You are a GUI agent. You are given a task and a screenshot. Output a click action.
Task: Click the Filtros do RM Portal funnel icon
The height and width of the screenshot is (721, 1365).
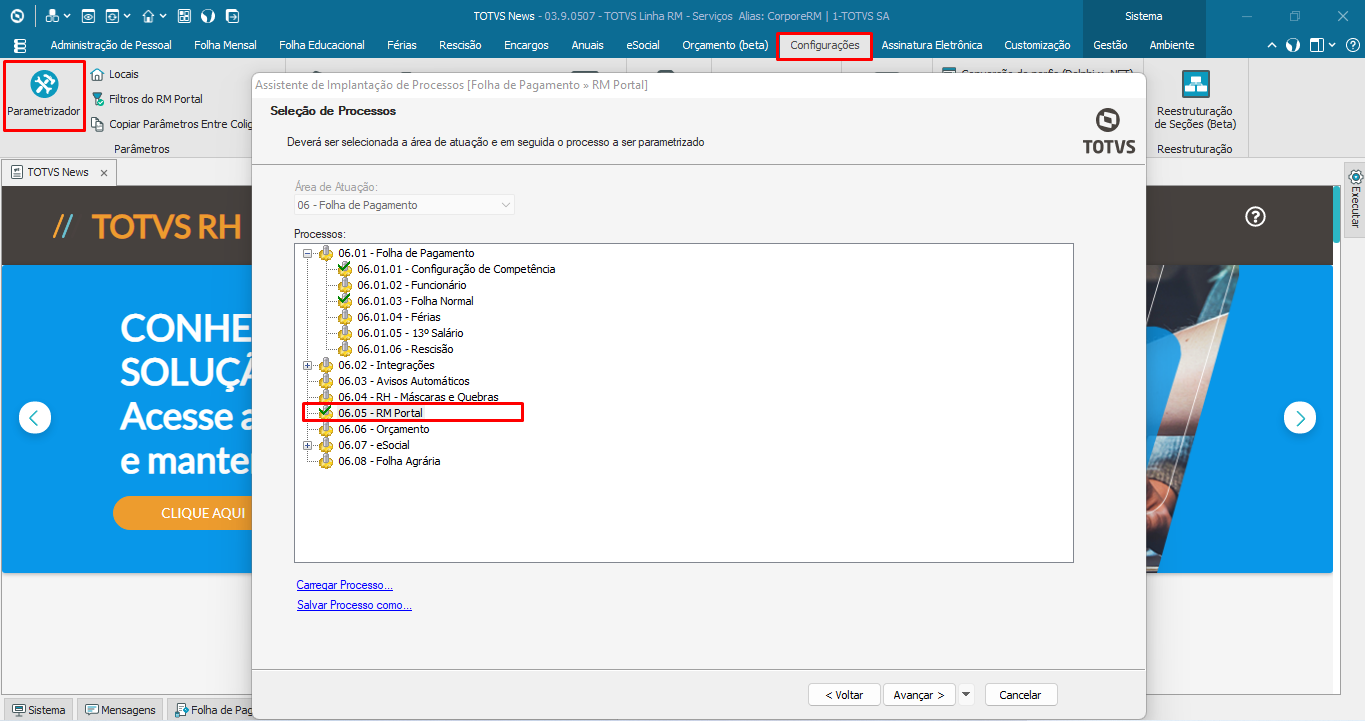pos(98,99)
